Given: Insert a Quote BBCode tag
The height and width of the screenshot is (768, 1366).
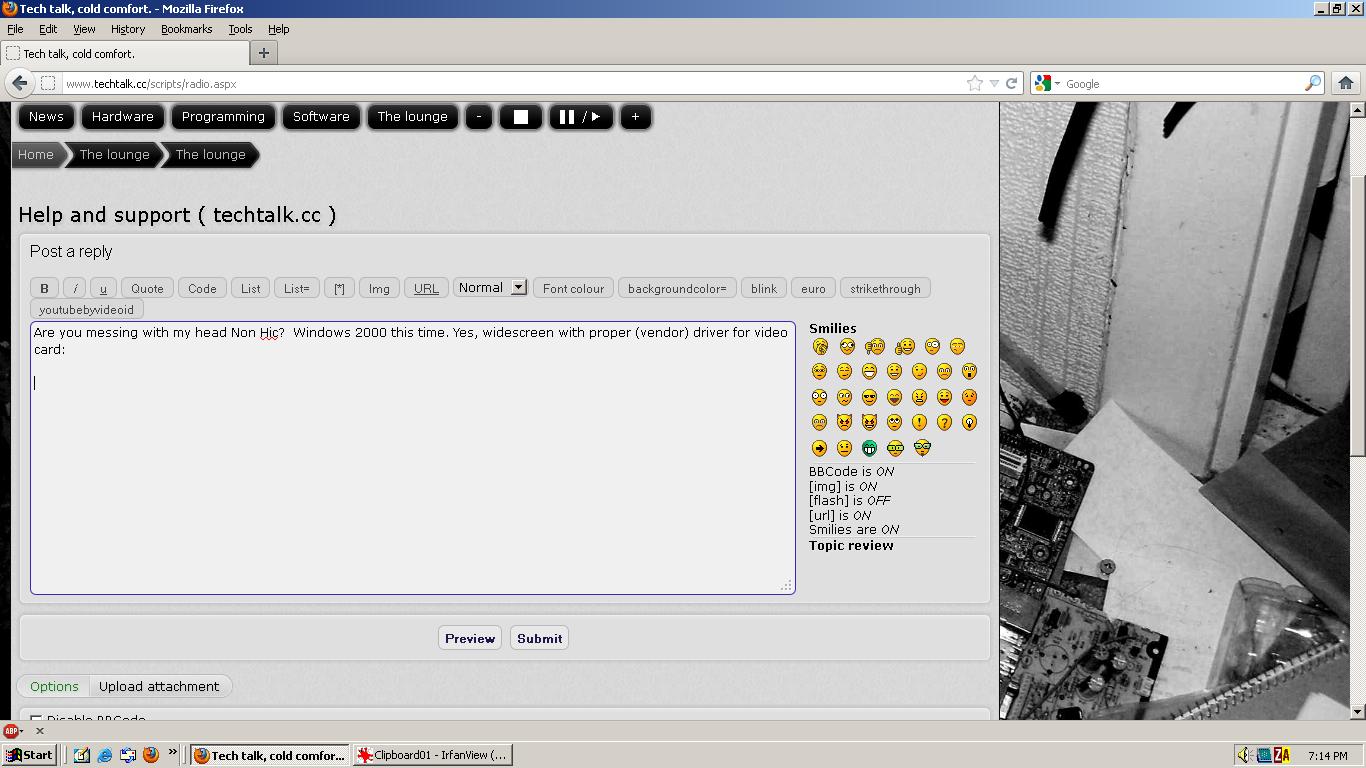Looking at the screenshot, I should click(147, 288).
